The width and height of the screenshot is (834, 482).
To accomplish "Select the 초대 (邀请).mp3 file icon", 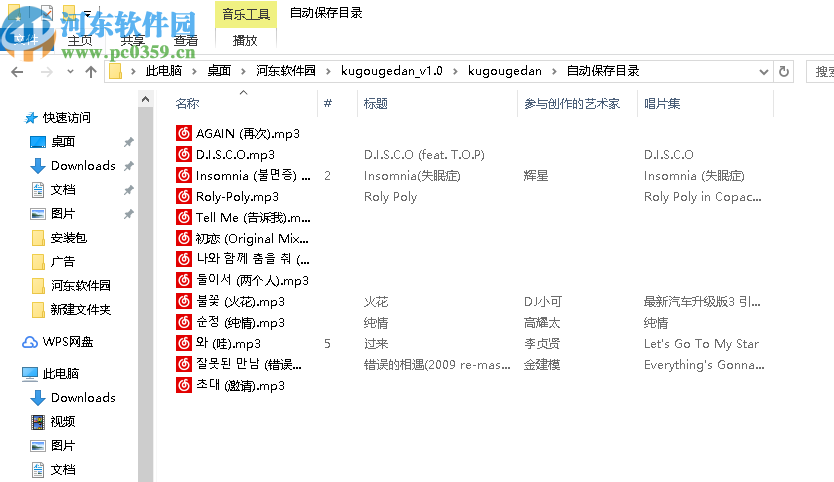I will pyautogui.click(x=184, y=385).
